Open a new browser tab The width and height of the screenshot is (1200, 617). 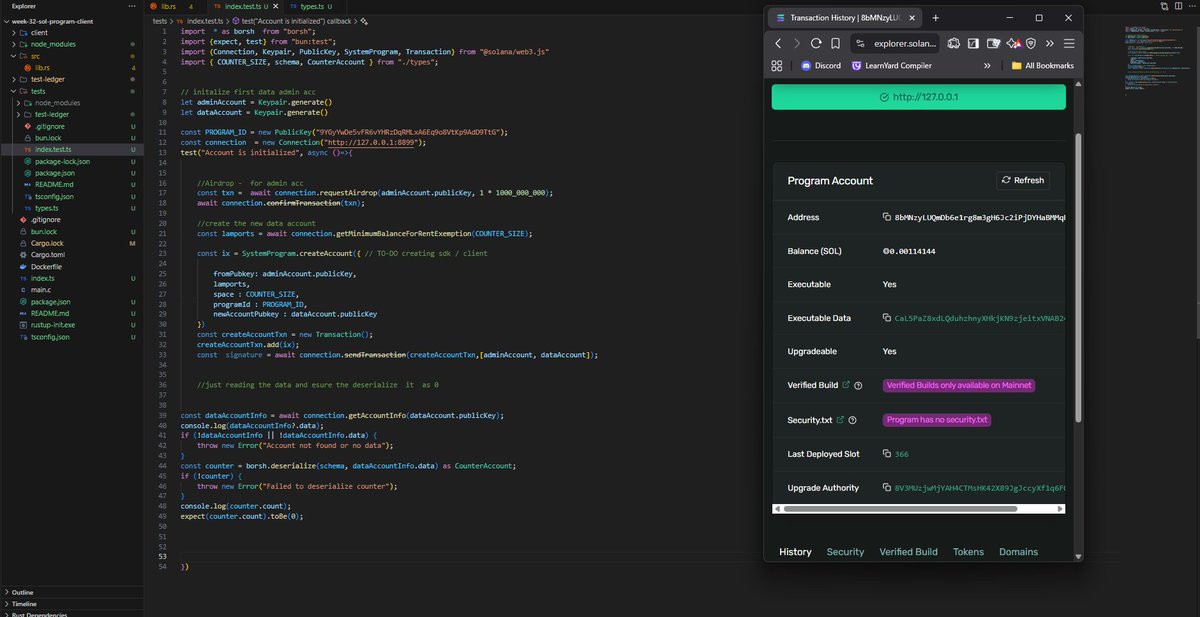[936, 18]
